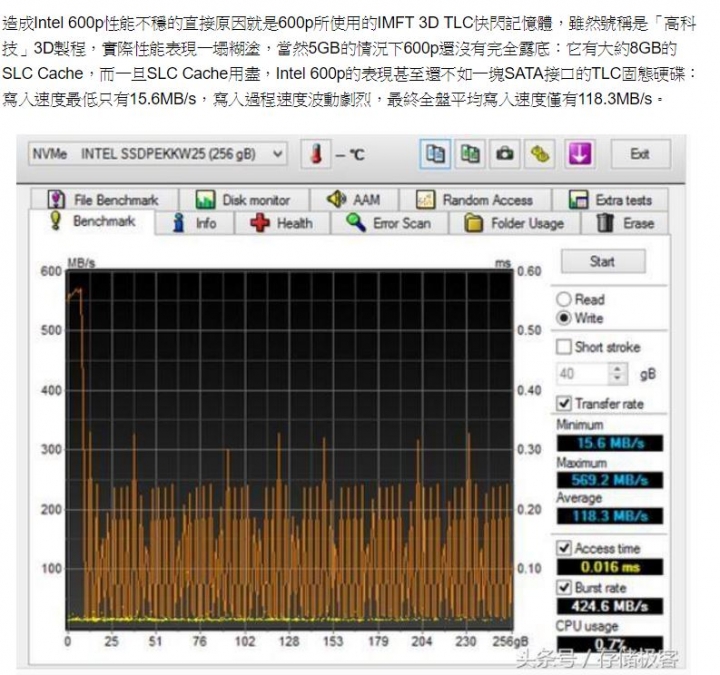Switch to the AAM tab
The height and width of the screenshot is (675, 720).
click(354, 200)
